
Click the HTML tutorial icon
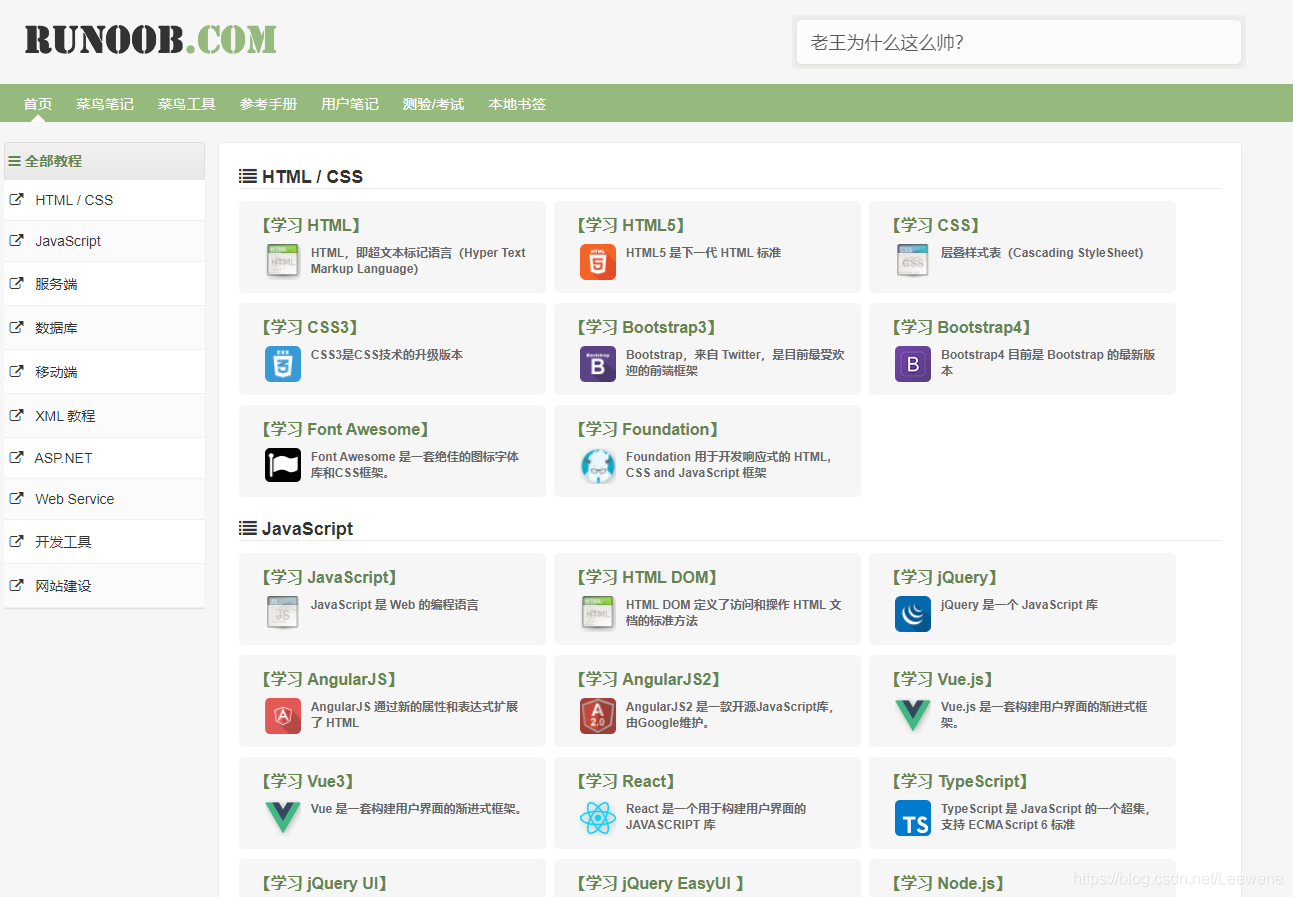(x=283, y=262)
